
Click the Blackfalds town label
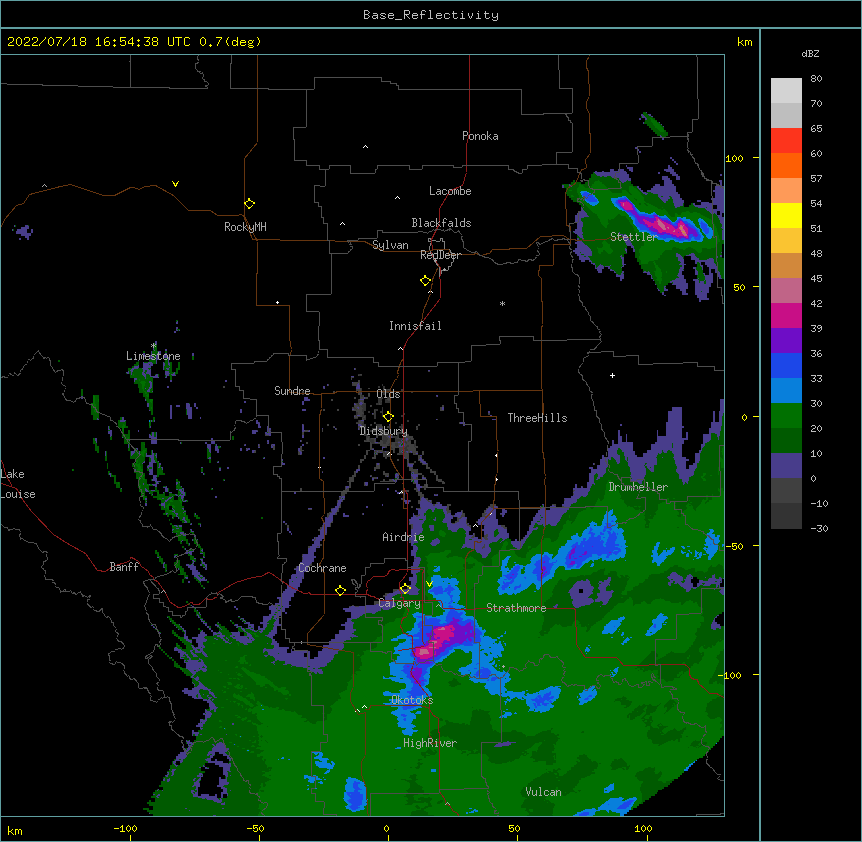tap(441, 223)
